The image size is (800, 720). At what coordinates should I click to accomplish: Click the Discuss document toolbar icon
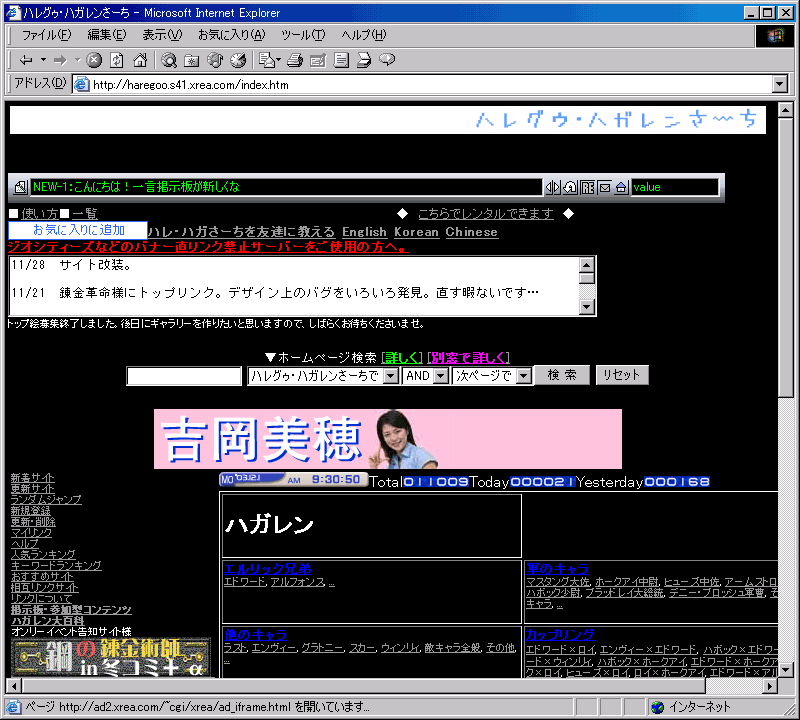coord(341,60)
